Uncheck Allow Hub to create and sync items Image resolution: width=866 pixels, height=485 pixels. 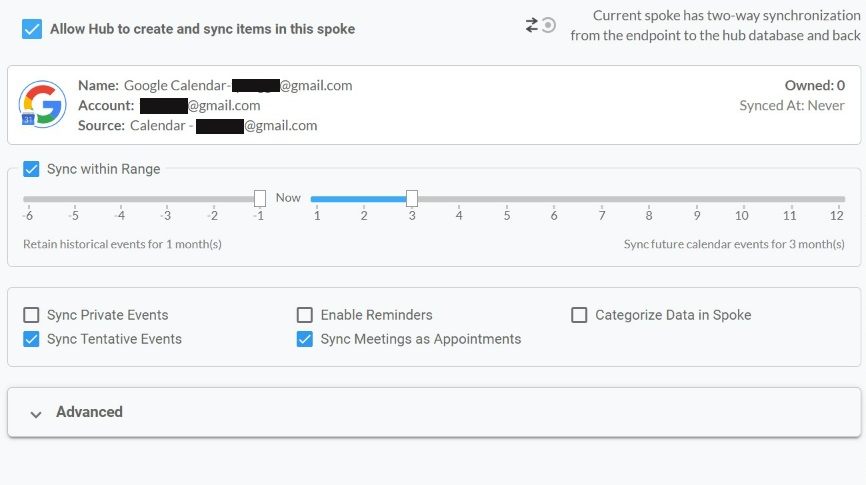point(32,29)
